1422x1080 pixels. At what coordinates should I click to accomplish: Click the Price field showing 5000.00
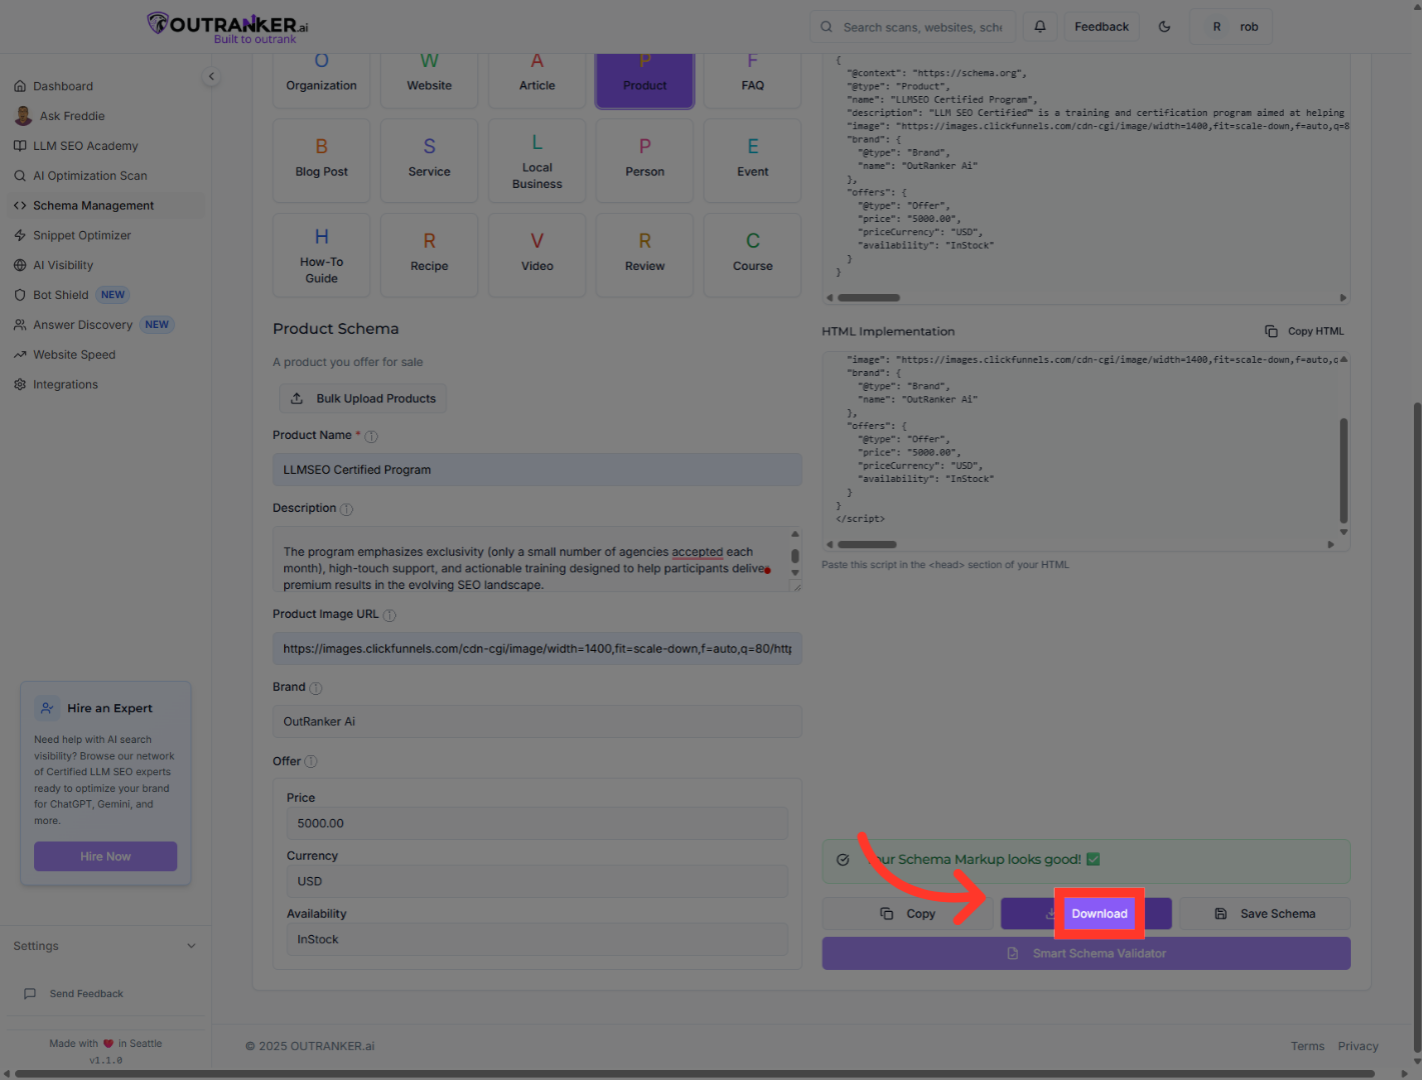click(x=537, y=824)
